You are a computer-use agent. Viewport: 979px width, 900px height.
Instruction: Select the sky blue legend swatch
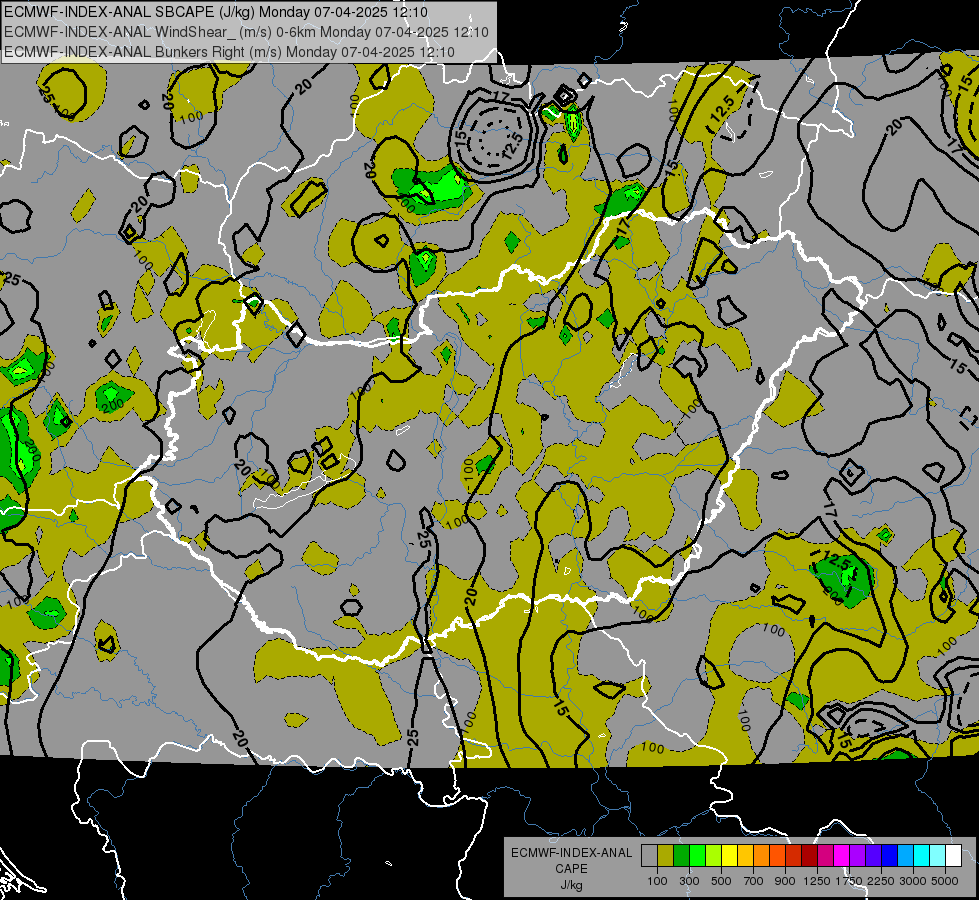tap(905, 856)
